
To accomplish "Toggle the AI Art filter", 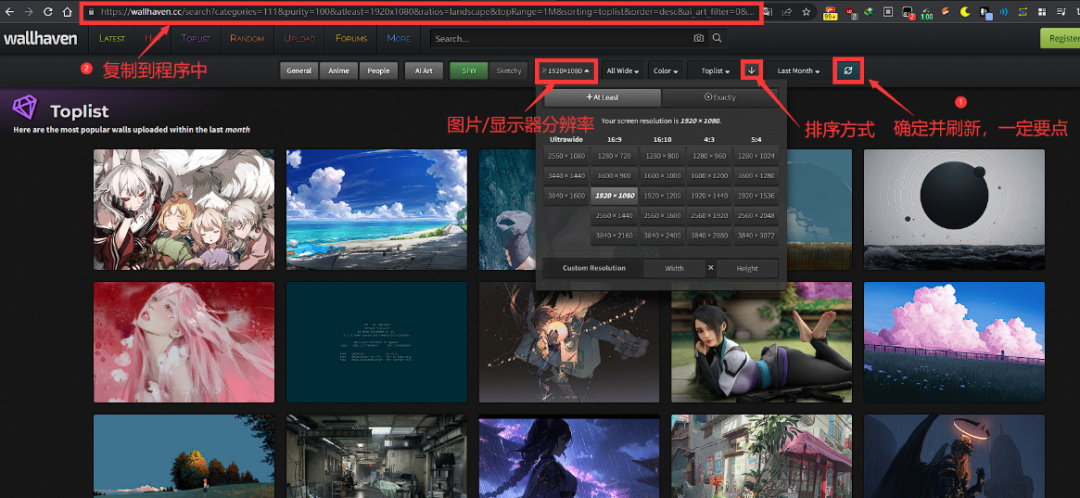I will coord(424,71).
